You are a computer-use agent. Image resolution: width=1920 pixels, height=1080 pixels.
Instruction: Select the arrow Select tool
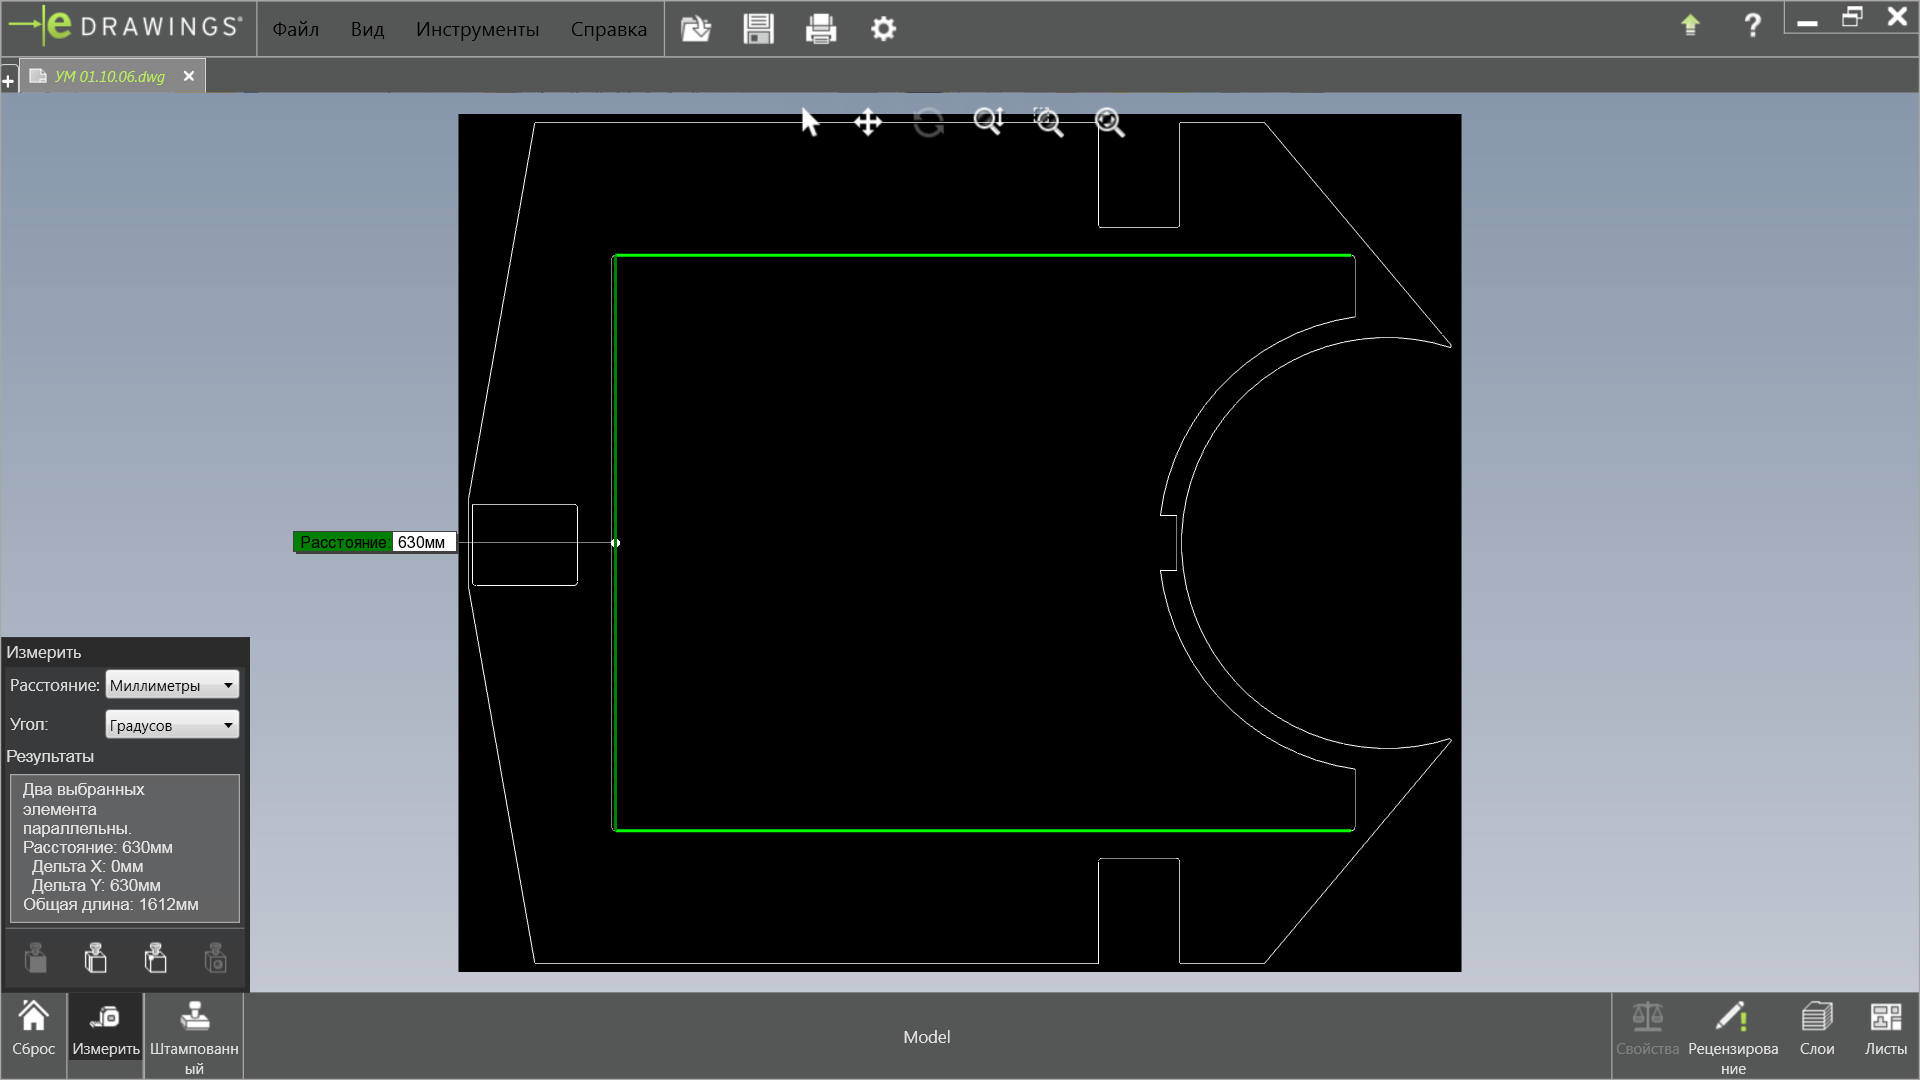[809, 123]
